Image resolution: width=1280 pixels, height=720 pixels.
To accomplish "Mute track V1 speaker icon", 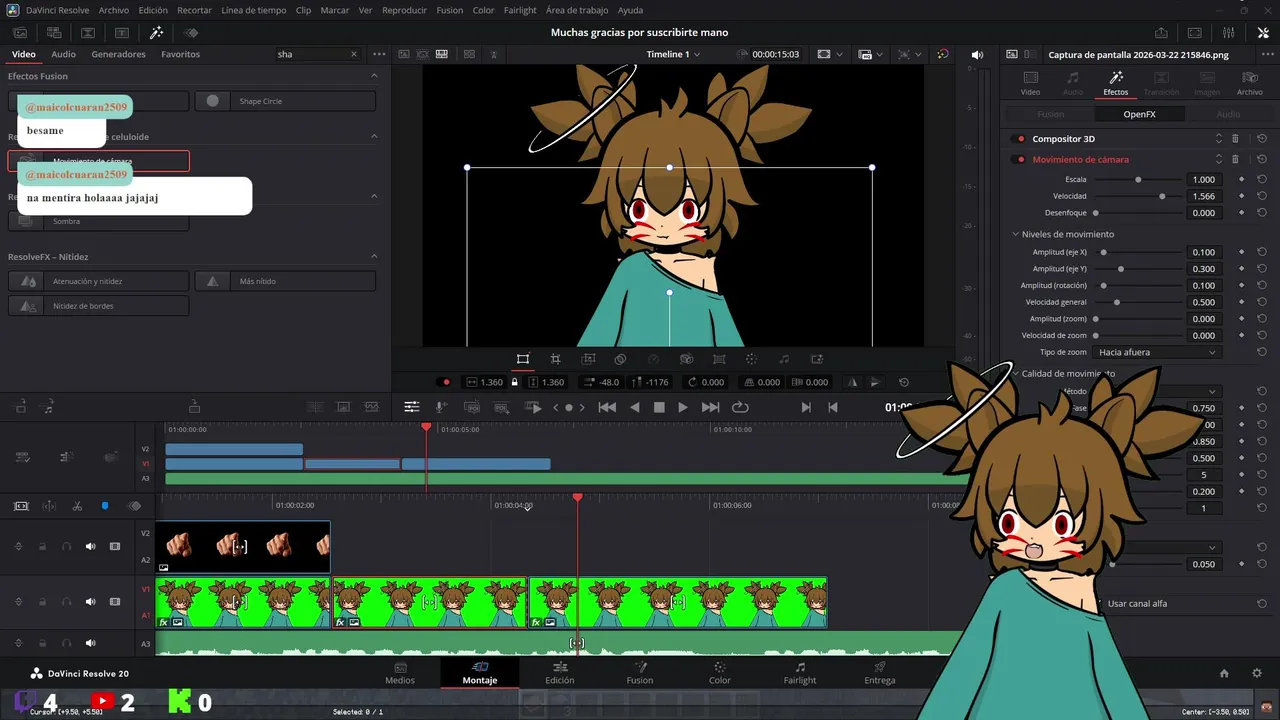I will [x=90, y=602].
